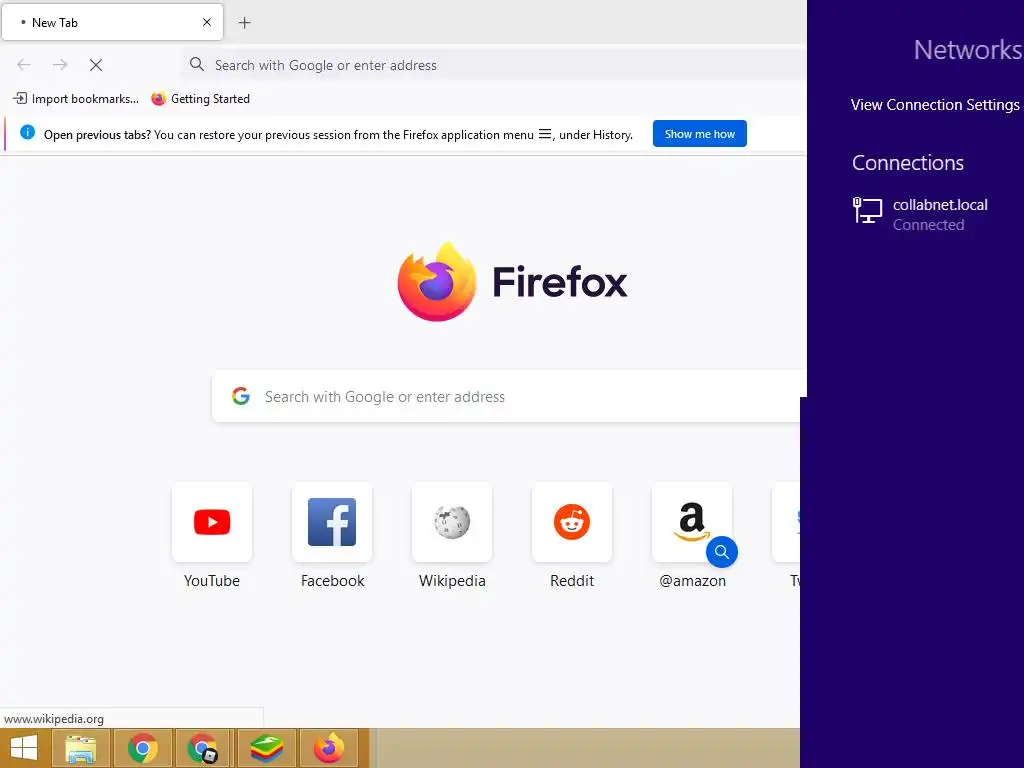Open the @amazon shortcut tile

click(692, 522)
